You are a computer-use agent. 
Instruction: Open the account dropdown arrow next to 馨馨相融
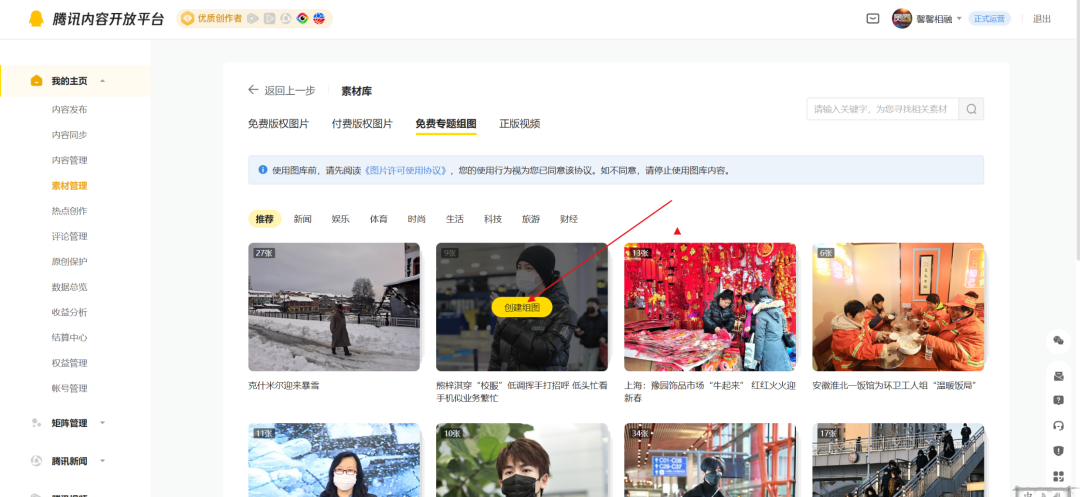pyautogui.click(x=959, y=19)
